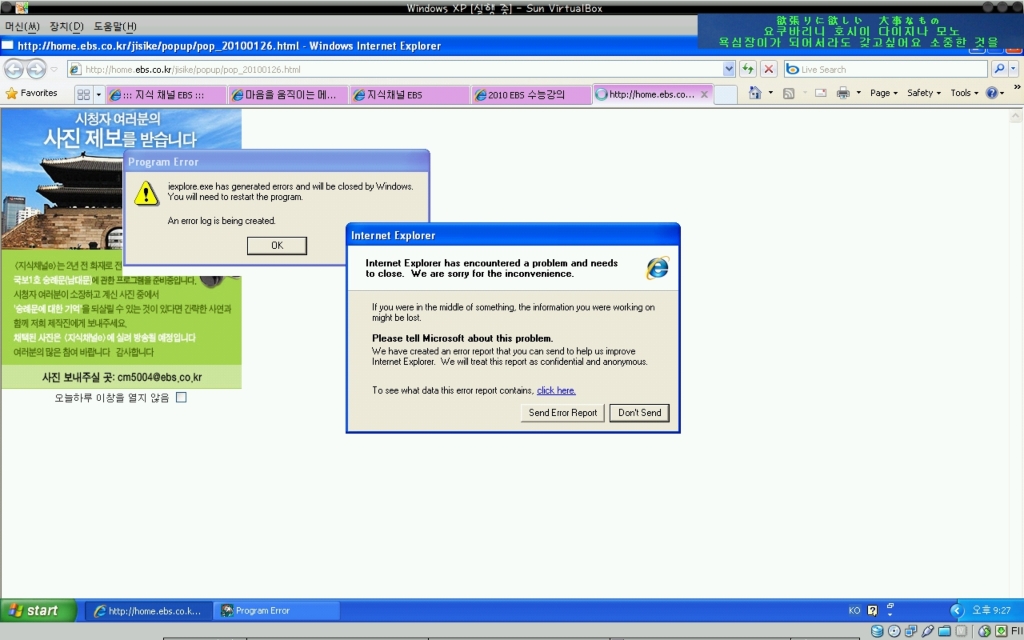Open the Quick Tabs grid icon
The width and height of the screenshot is (1024, 640).
pos(84,94)
